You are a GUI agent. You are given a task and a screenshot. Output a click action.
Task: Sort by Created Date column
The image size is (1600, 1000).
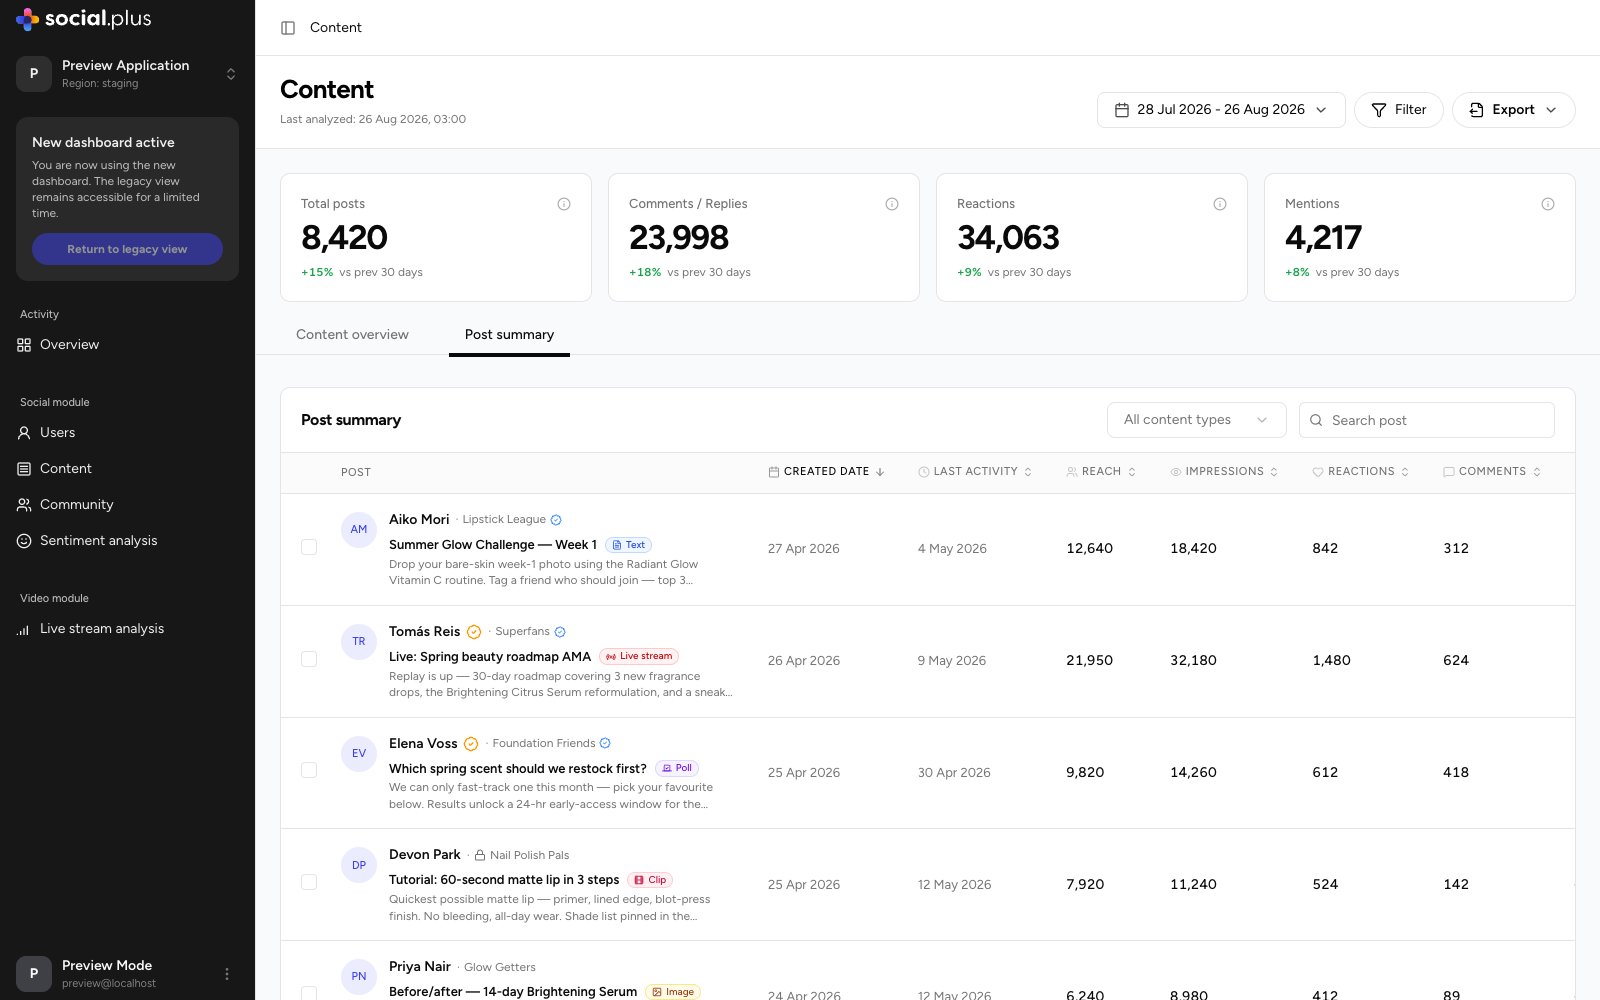coord(826,472)
